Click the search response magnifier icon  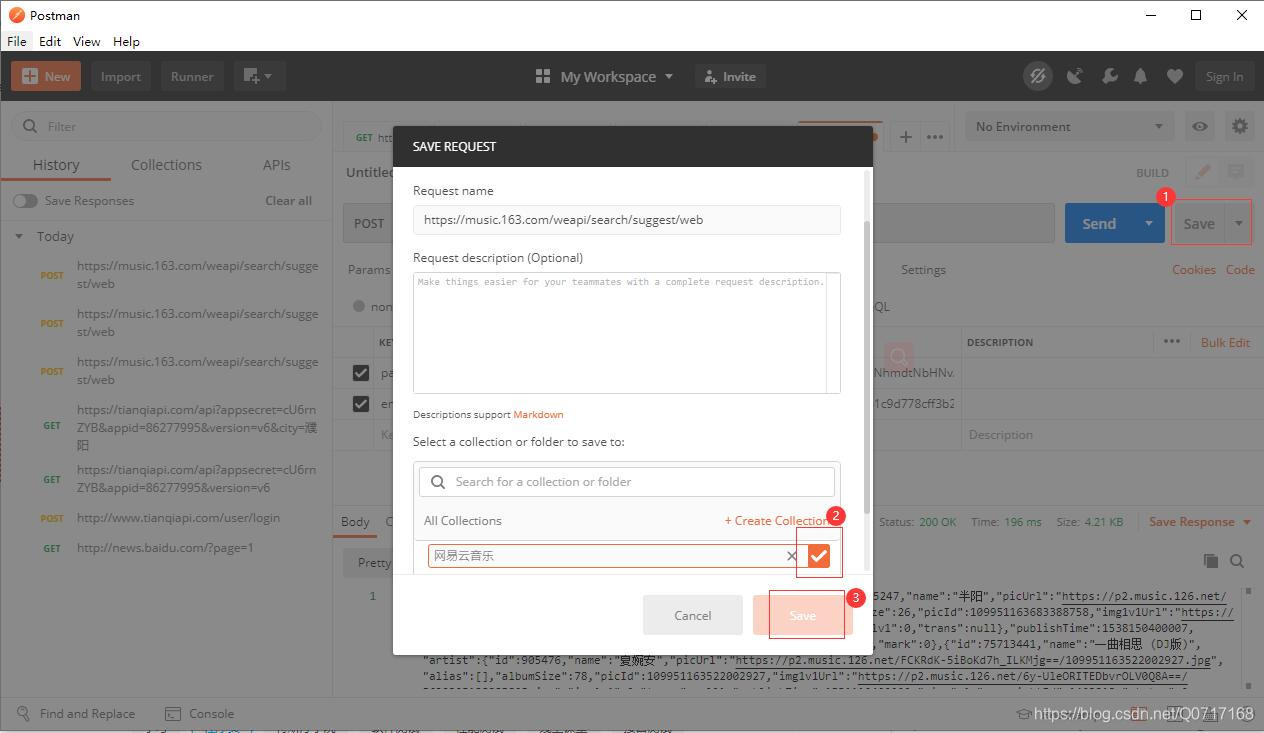click(x=1237, y=561)
